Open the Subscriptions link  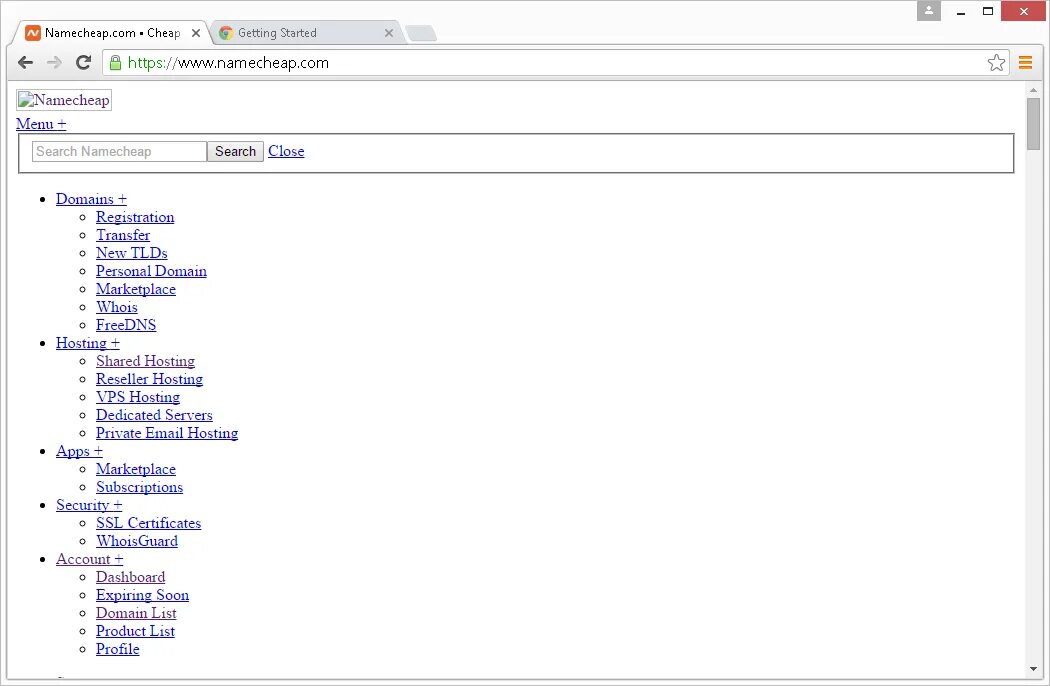(x=139, y=488)
